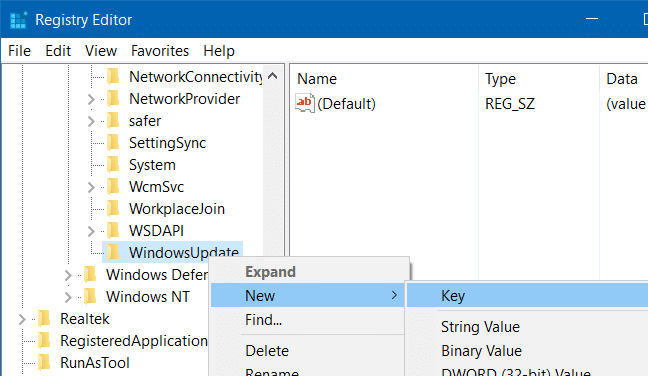The width and height of the screenshot is (648, 376).
Task: Click the safer folder icon
Action: tap(113, 121)
